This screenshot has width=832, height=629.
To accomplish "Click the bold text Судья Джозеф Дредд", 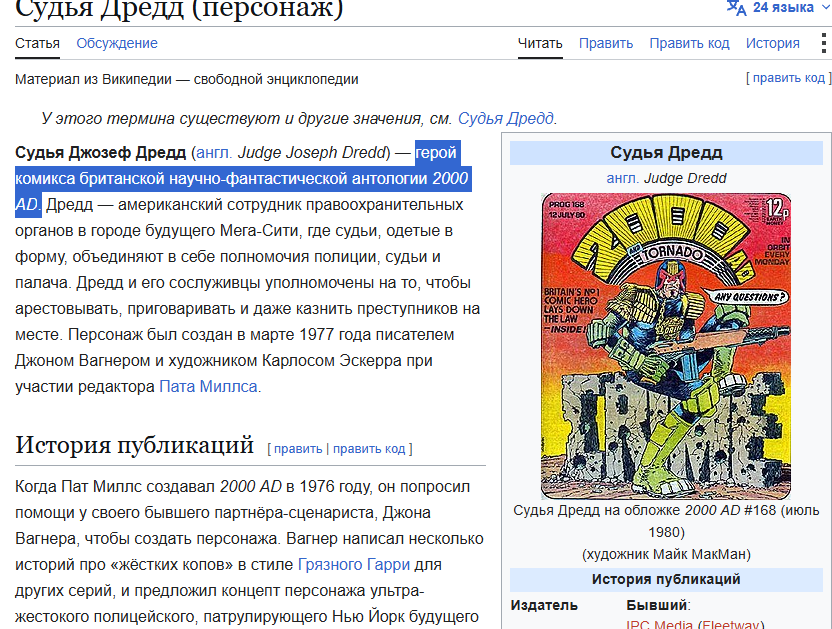I will (100, 152).
